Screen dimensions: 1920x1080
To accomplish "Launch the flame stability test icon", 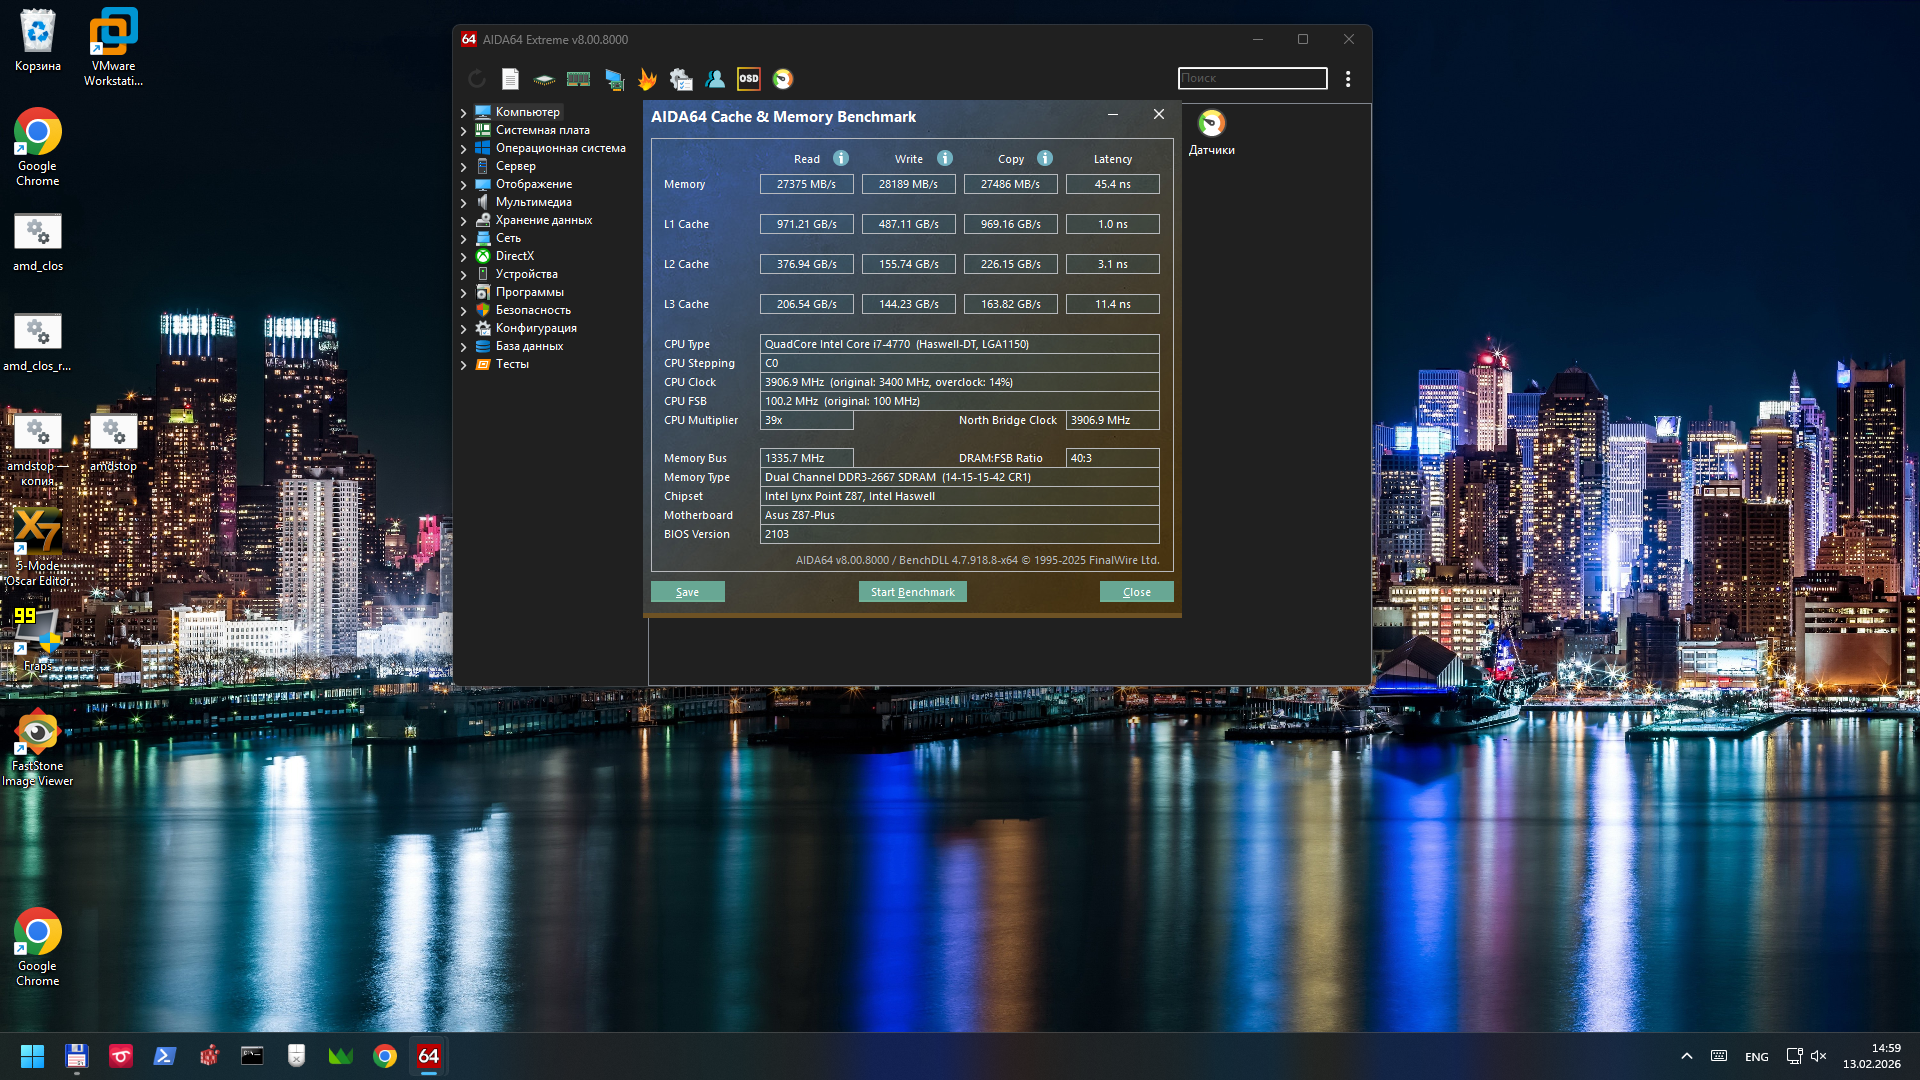I will (647, 79).
